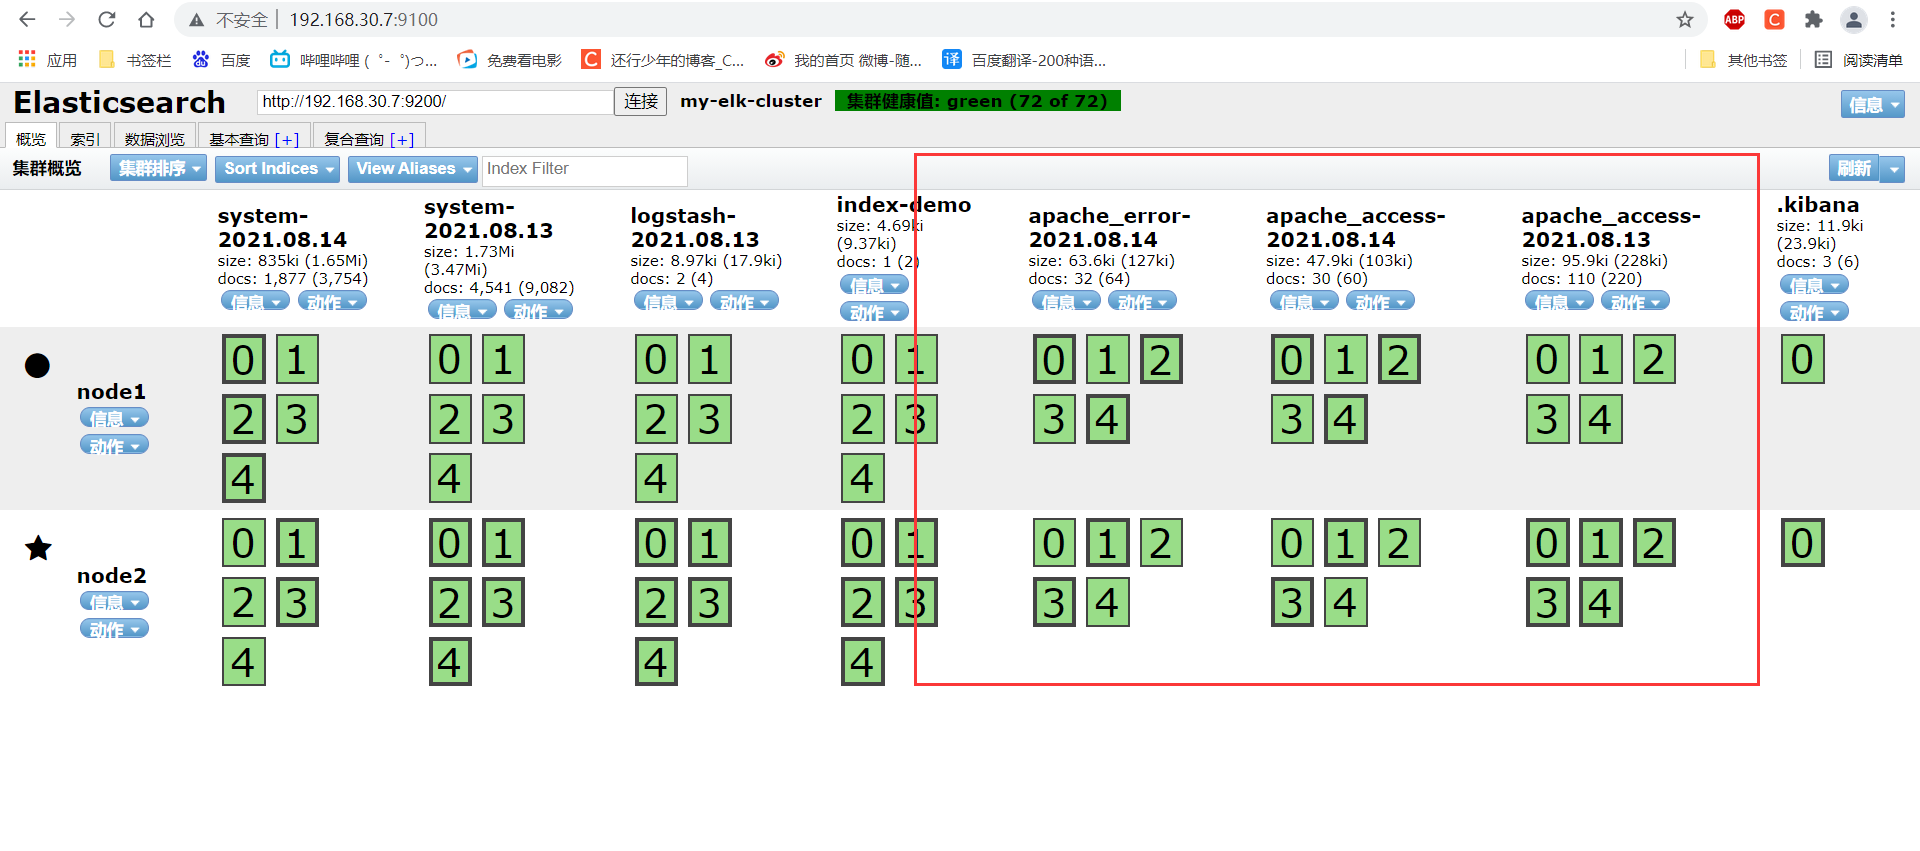Open the ABP adblock extension
1920x851 pixels.
tap(1735, 19)
